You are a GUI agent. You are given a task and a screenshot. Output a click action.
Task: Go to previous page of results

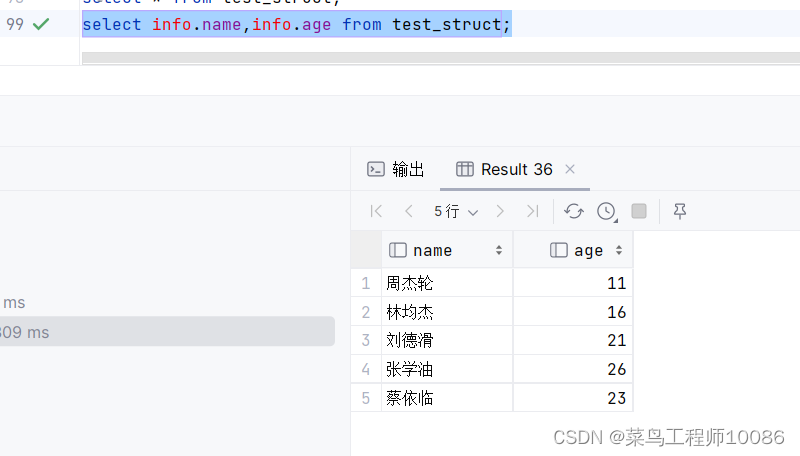tap(409, 211)
